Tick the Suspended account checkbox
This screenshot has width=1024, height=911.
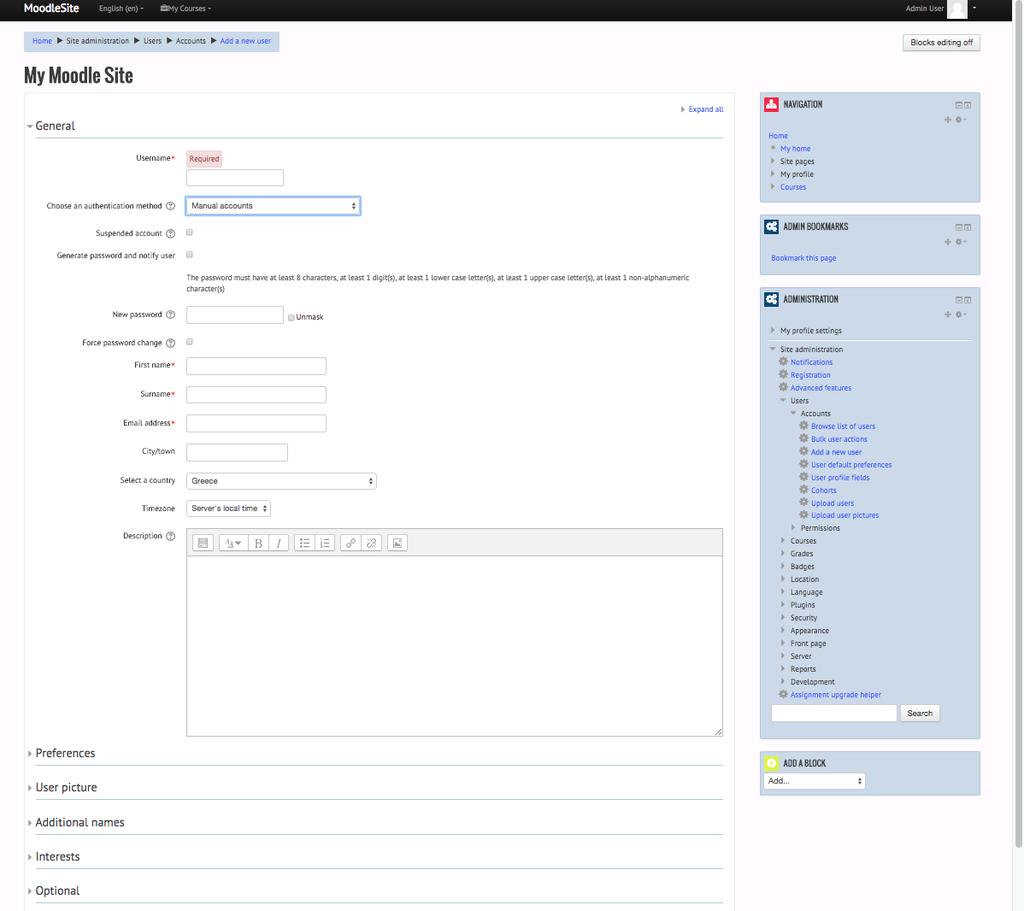189,232
